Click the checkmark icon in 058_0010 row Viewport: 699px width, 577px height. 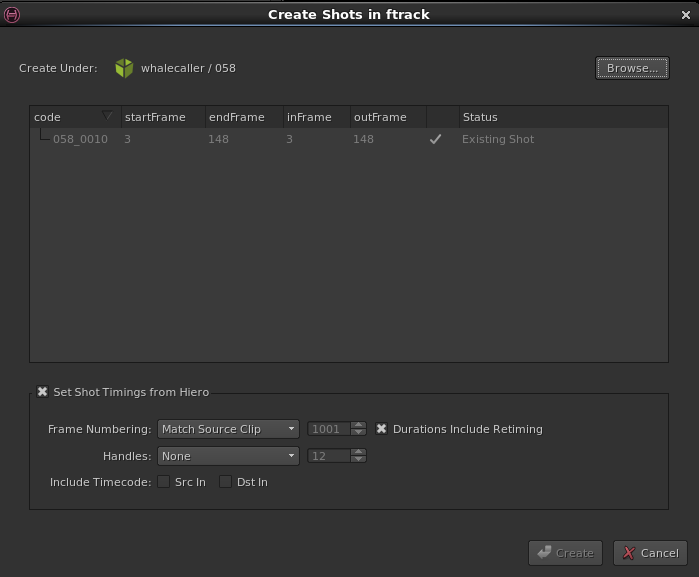pyautogui.click(x=435, y=139)
